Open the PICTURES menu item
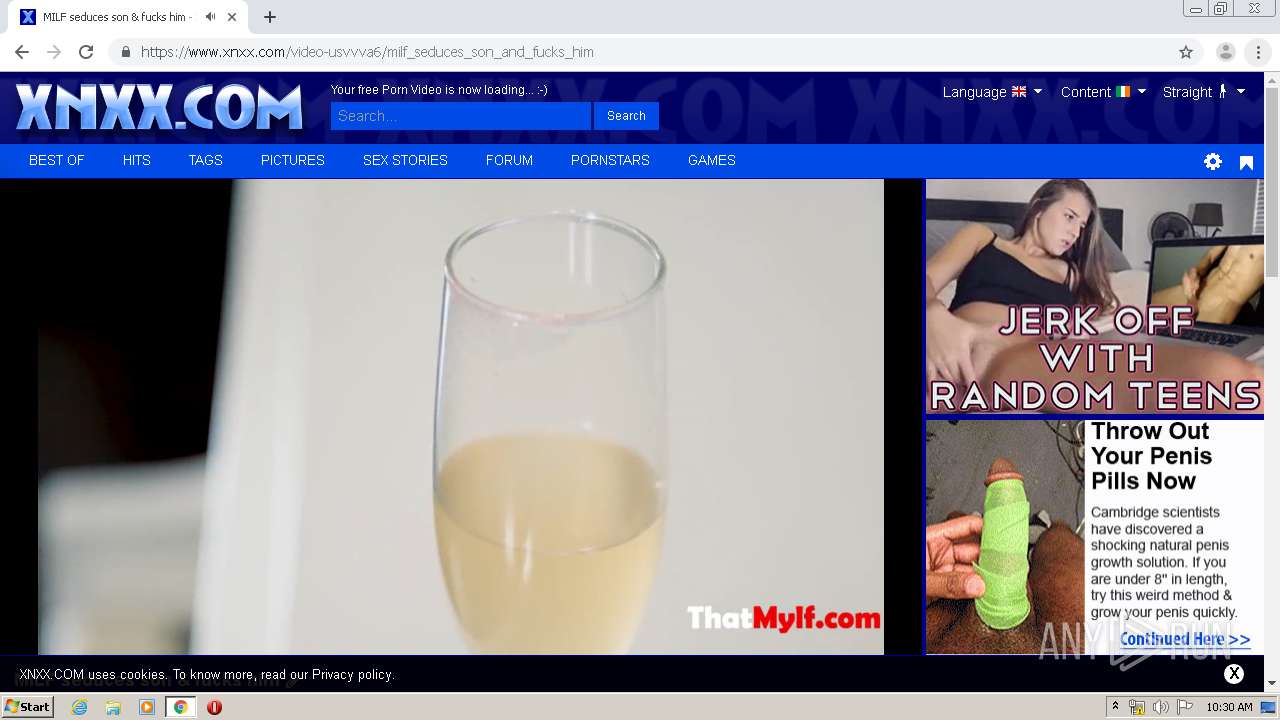Image resolution: width=1280 pixels, height=720 pixels. click(x=293, y=160)
